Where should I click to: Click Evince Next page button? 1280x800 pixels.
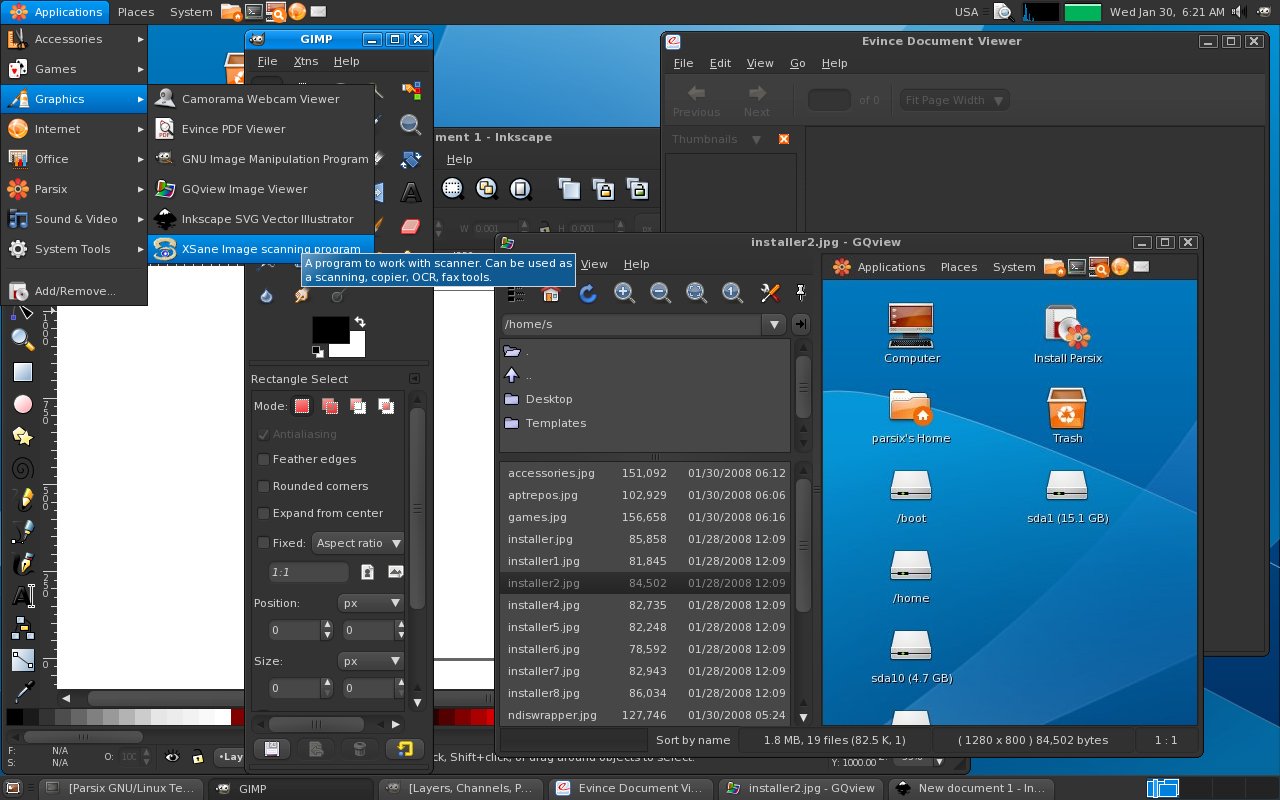coord(757,100)
